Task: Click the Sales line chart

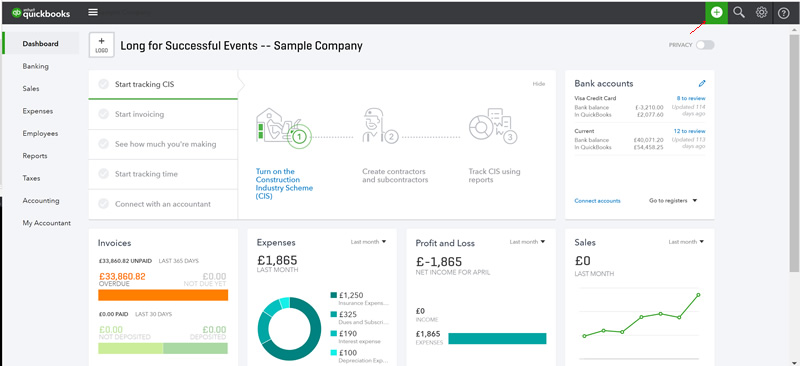Action: pos(641,316)
